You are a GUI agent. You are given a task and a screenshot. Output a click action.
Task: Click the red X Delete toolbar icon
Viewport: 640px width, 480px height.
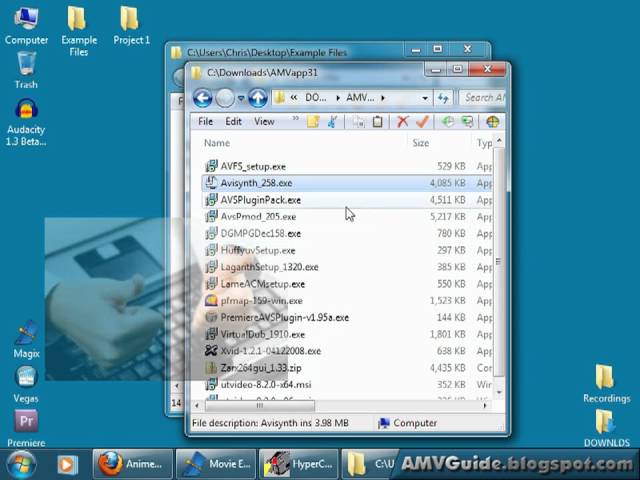[402, 122]
